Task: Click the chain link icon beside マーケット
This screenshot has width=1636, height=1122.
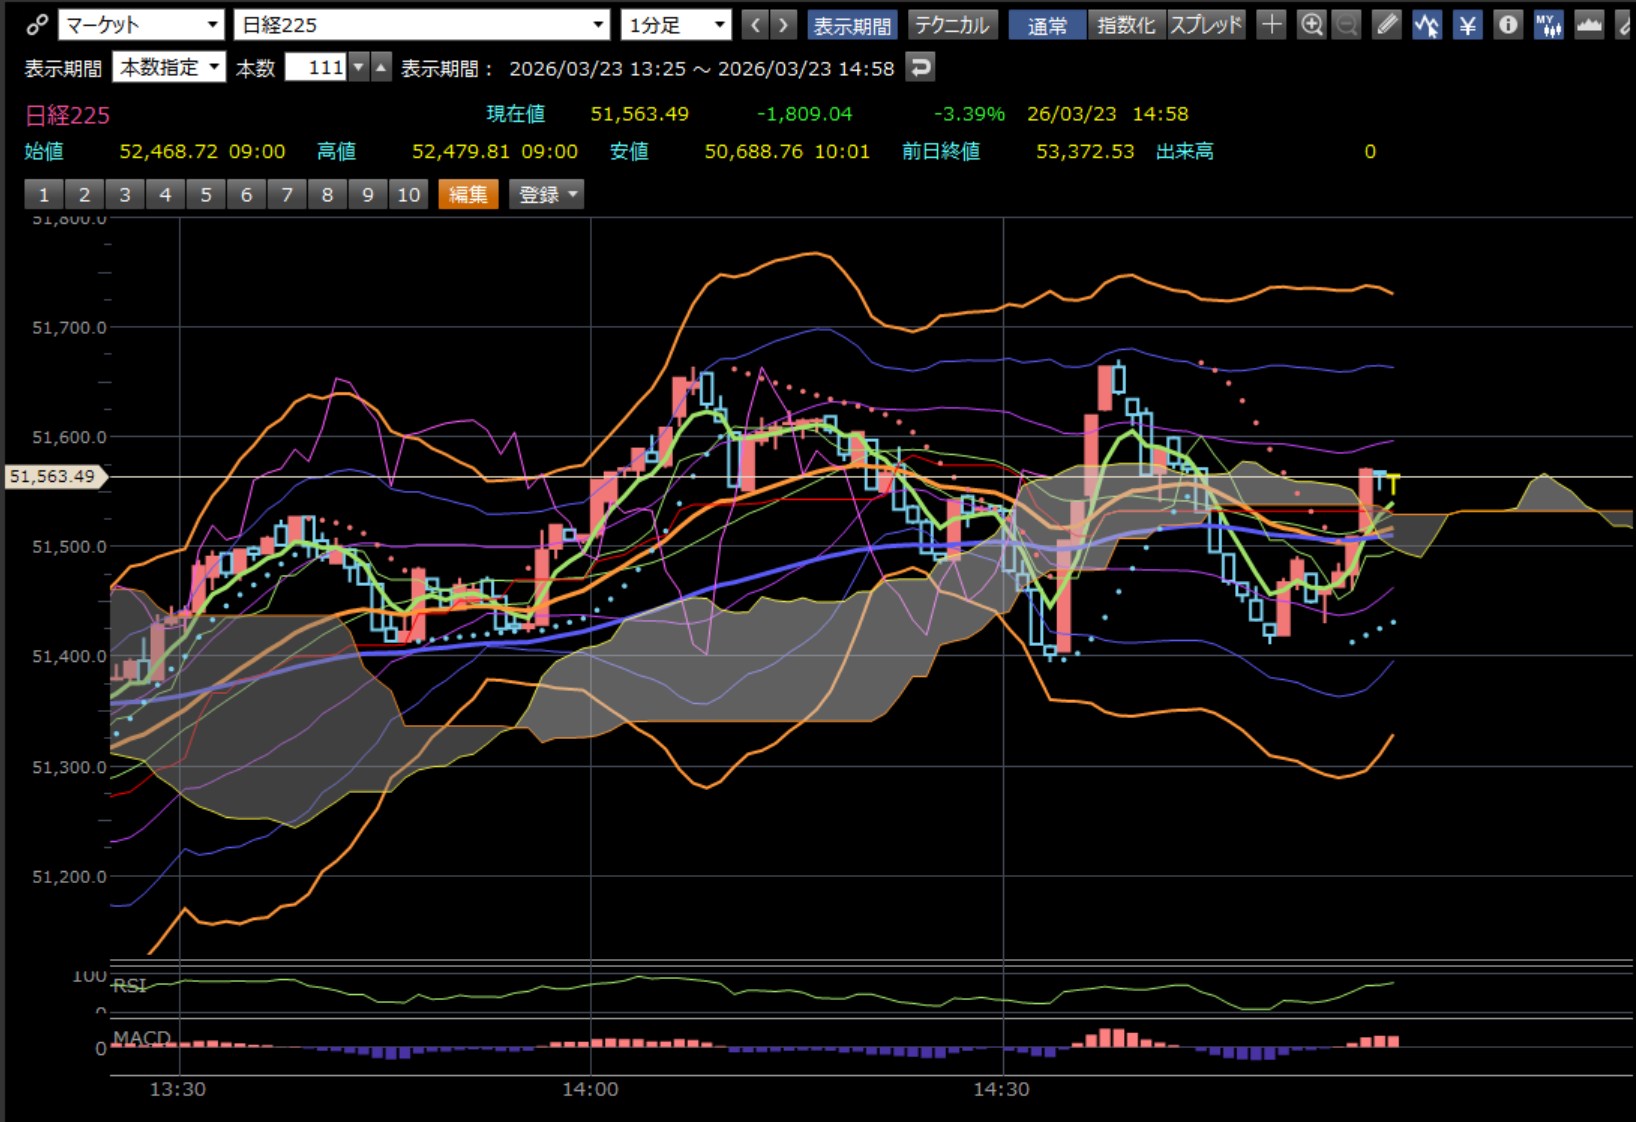Action: pos(37,25)
